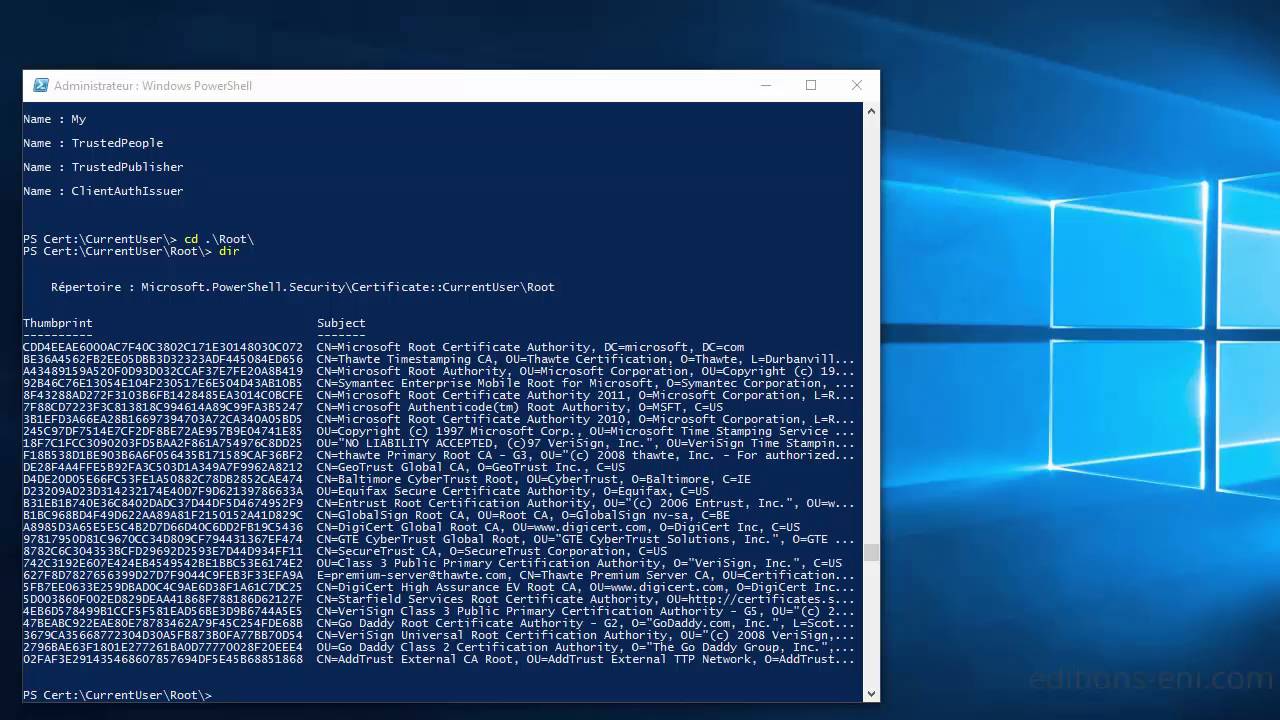
Task: Close the Windows PowerShell window
Action: pos(857,86)
